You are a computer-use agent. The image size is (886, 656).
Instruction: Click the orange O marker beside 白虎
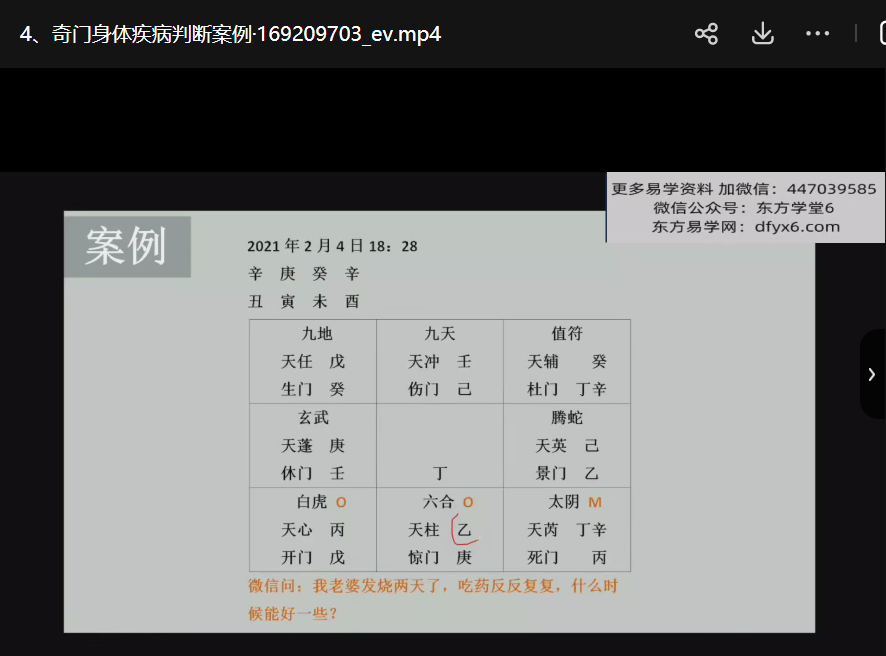(x=341, y=502)
